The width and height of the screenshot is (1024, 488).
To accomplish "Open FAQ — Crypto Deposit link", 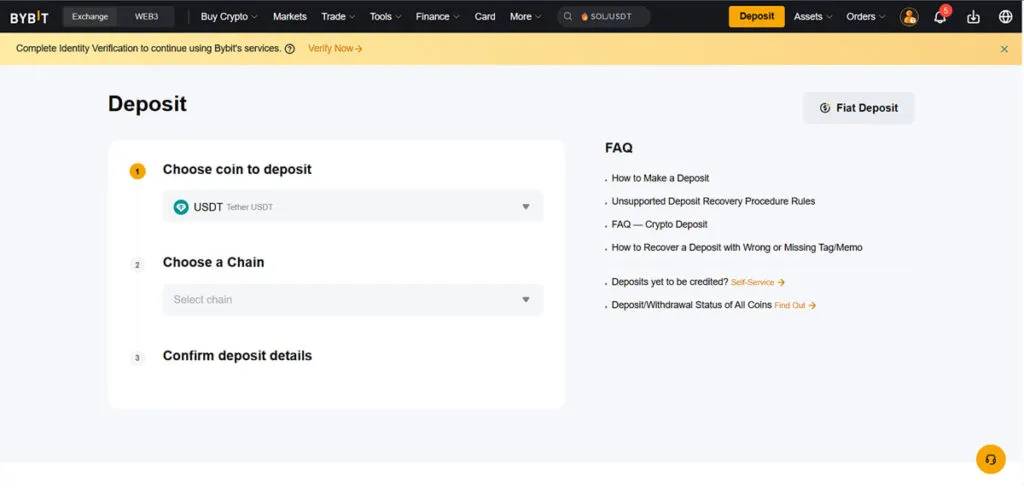I will (660, 225).
